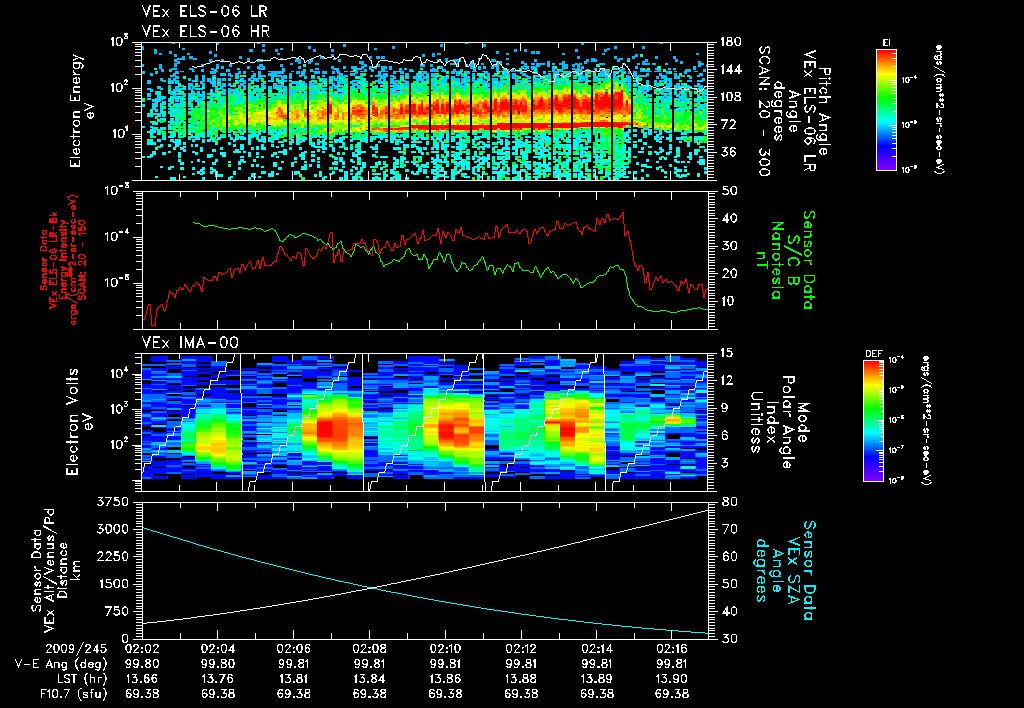Click the time tick label 02:14

pyautogui.click(x=596, y=649)
